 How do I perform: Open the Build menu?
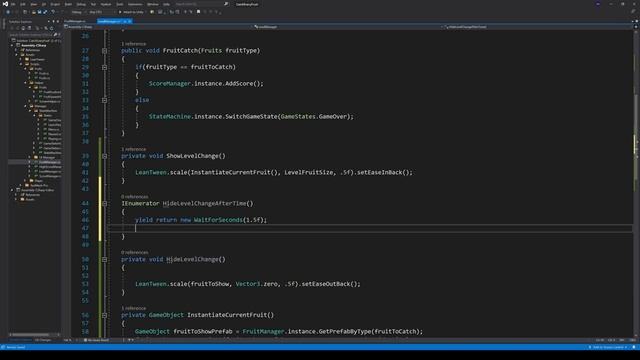pyautogui.click(x=68, y=4)
